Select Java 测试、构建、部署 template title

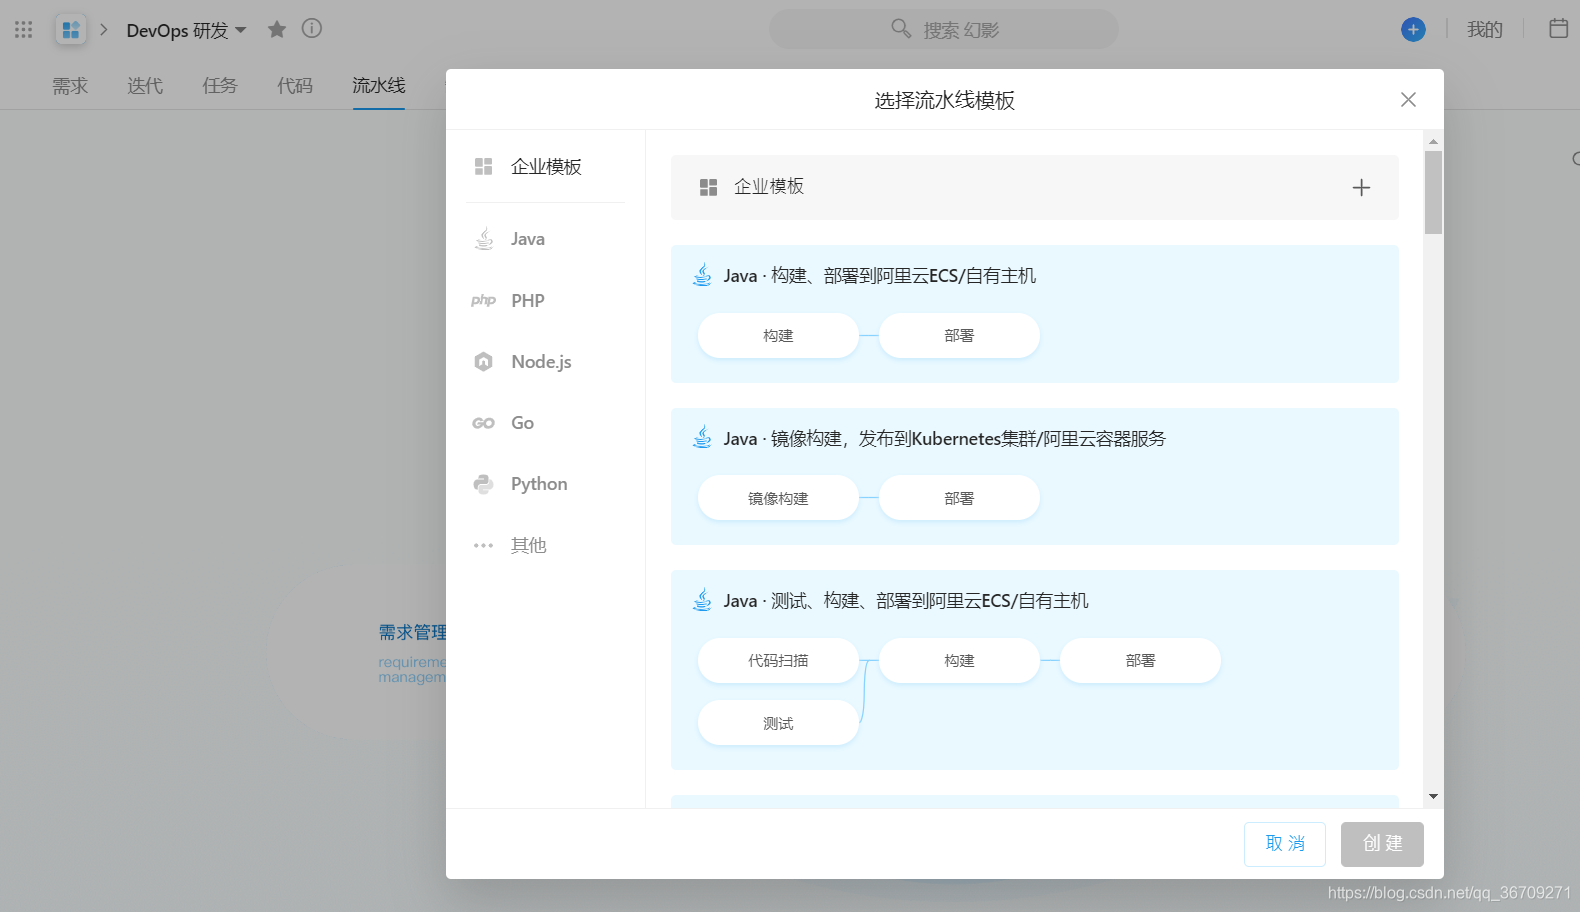(906, 601)
